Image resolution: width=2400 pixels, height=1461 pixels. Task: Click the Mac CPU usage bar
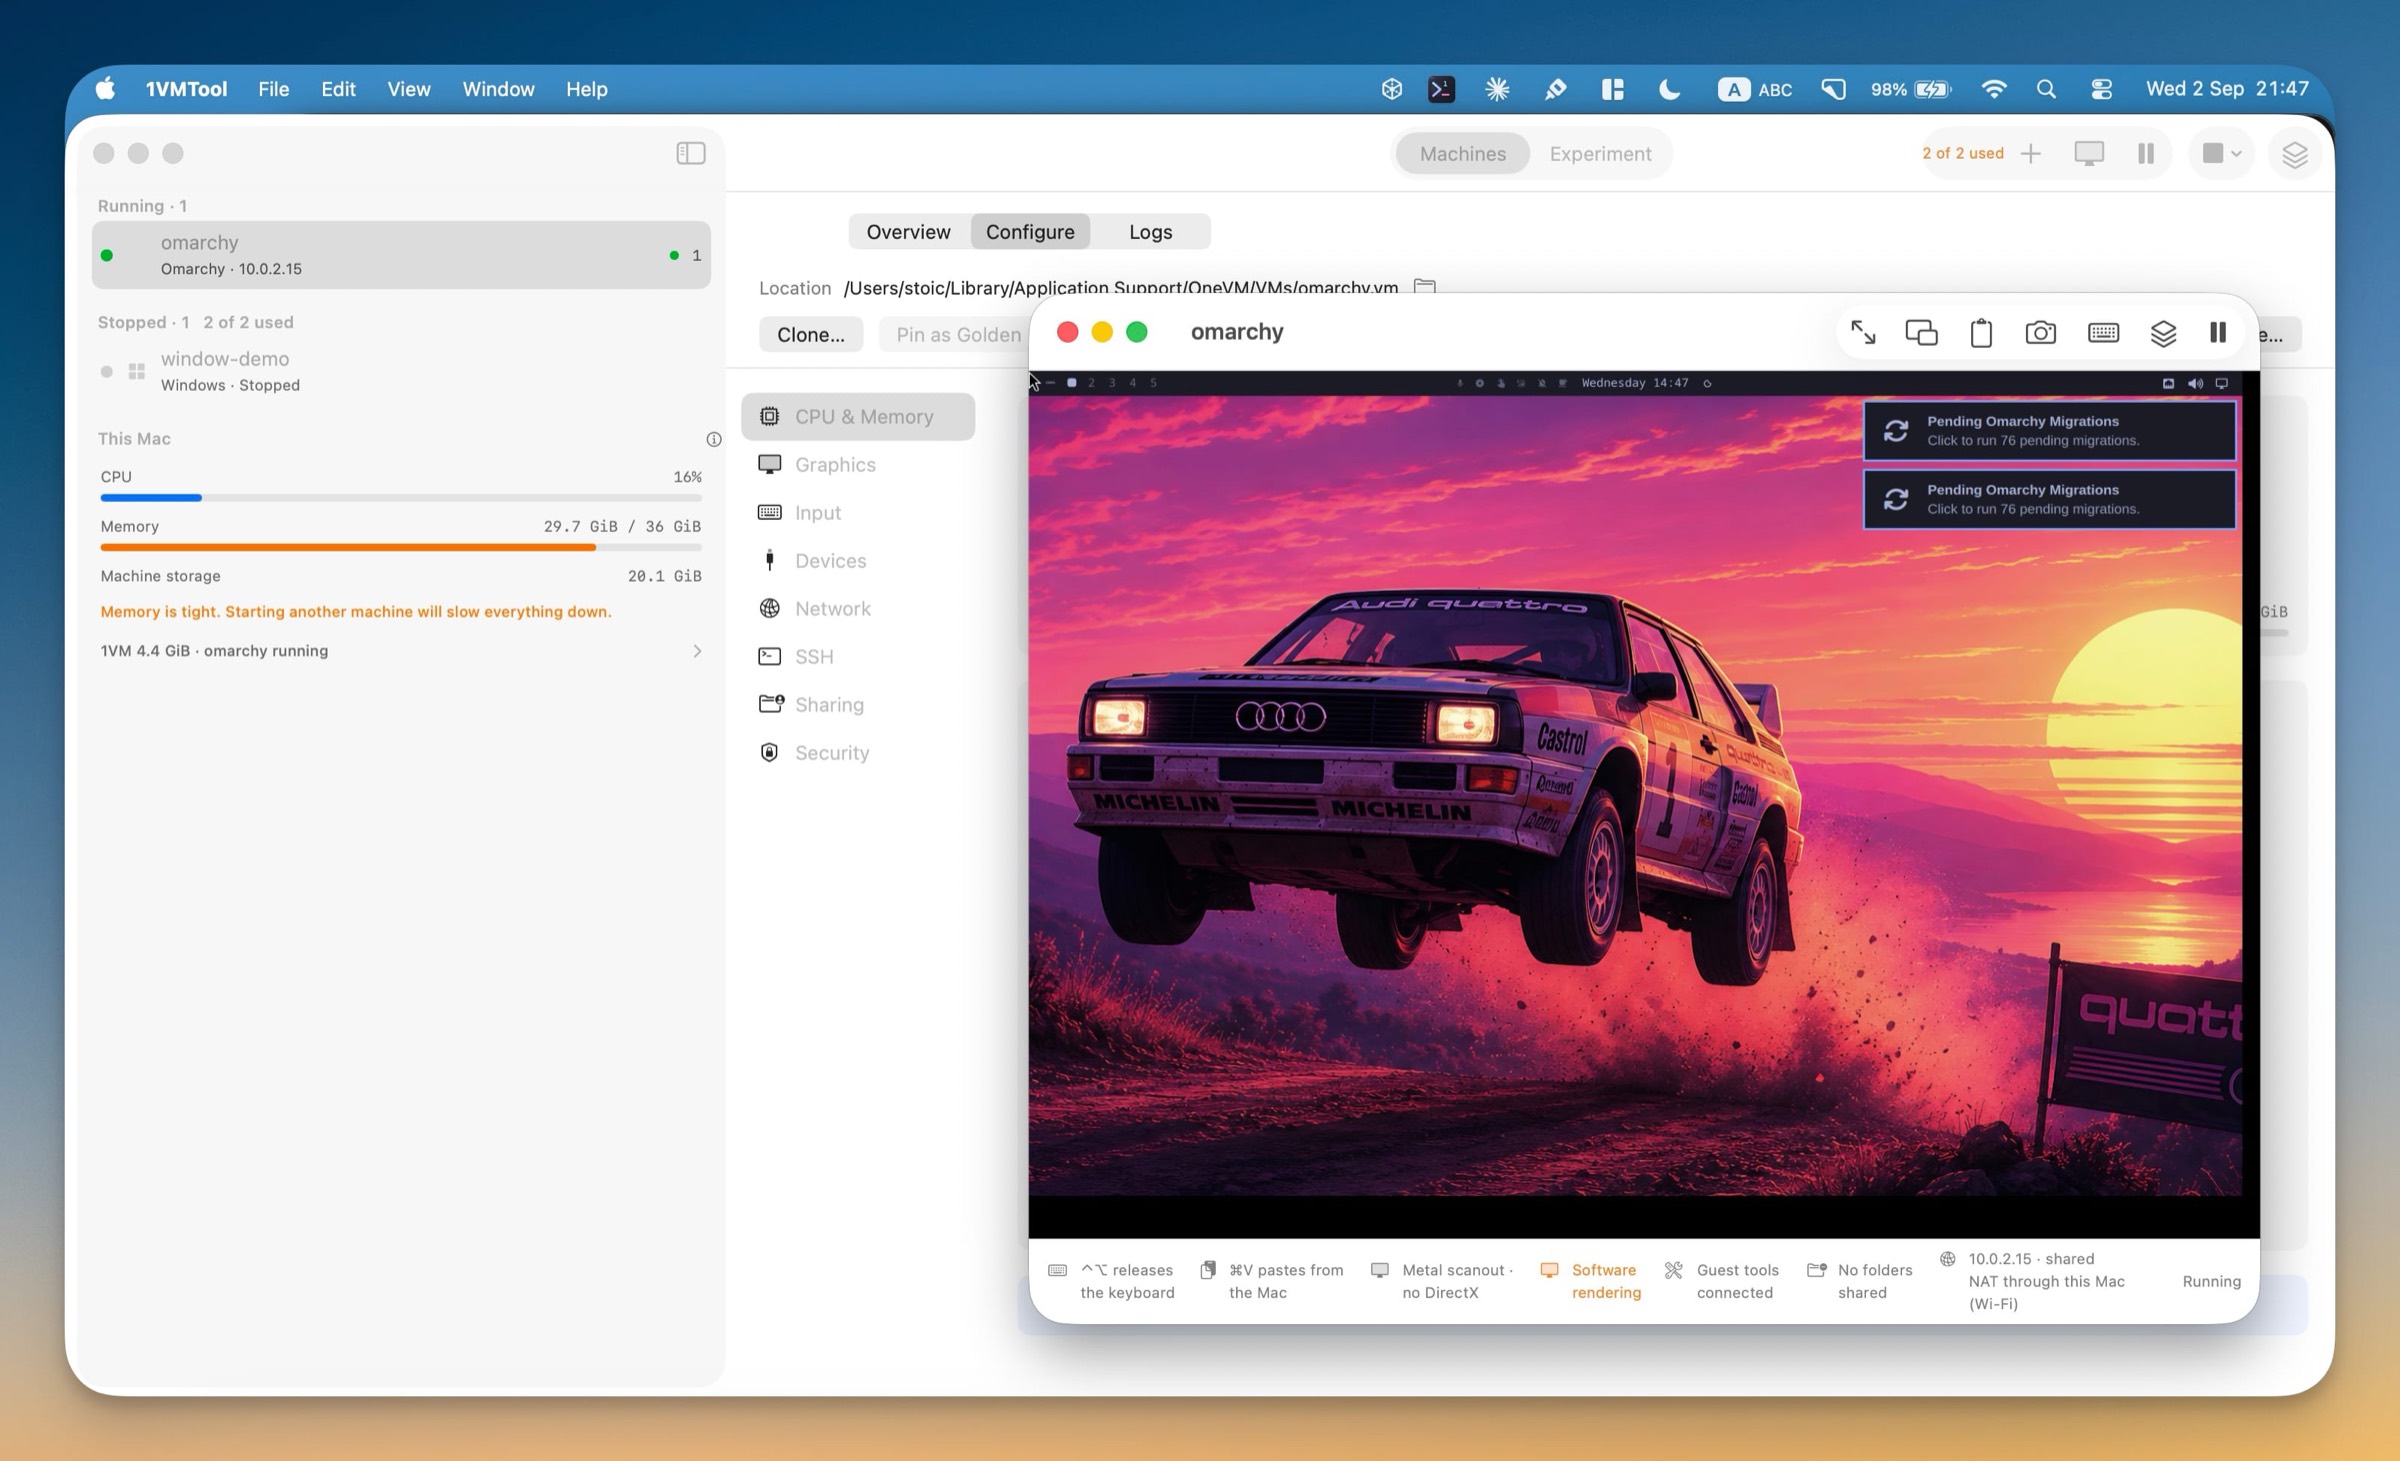(401, 497)
